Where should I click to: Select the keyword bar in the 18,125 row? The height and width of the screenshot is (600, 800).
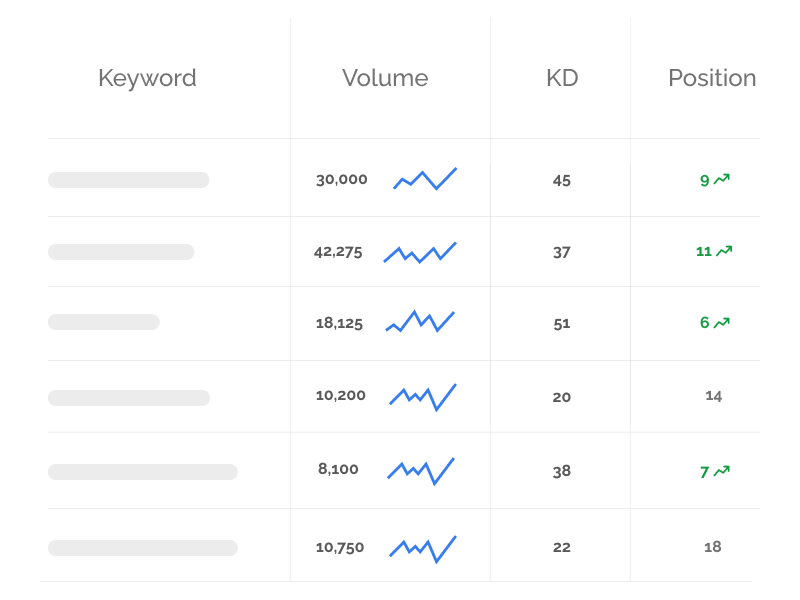pos(104,322)
